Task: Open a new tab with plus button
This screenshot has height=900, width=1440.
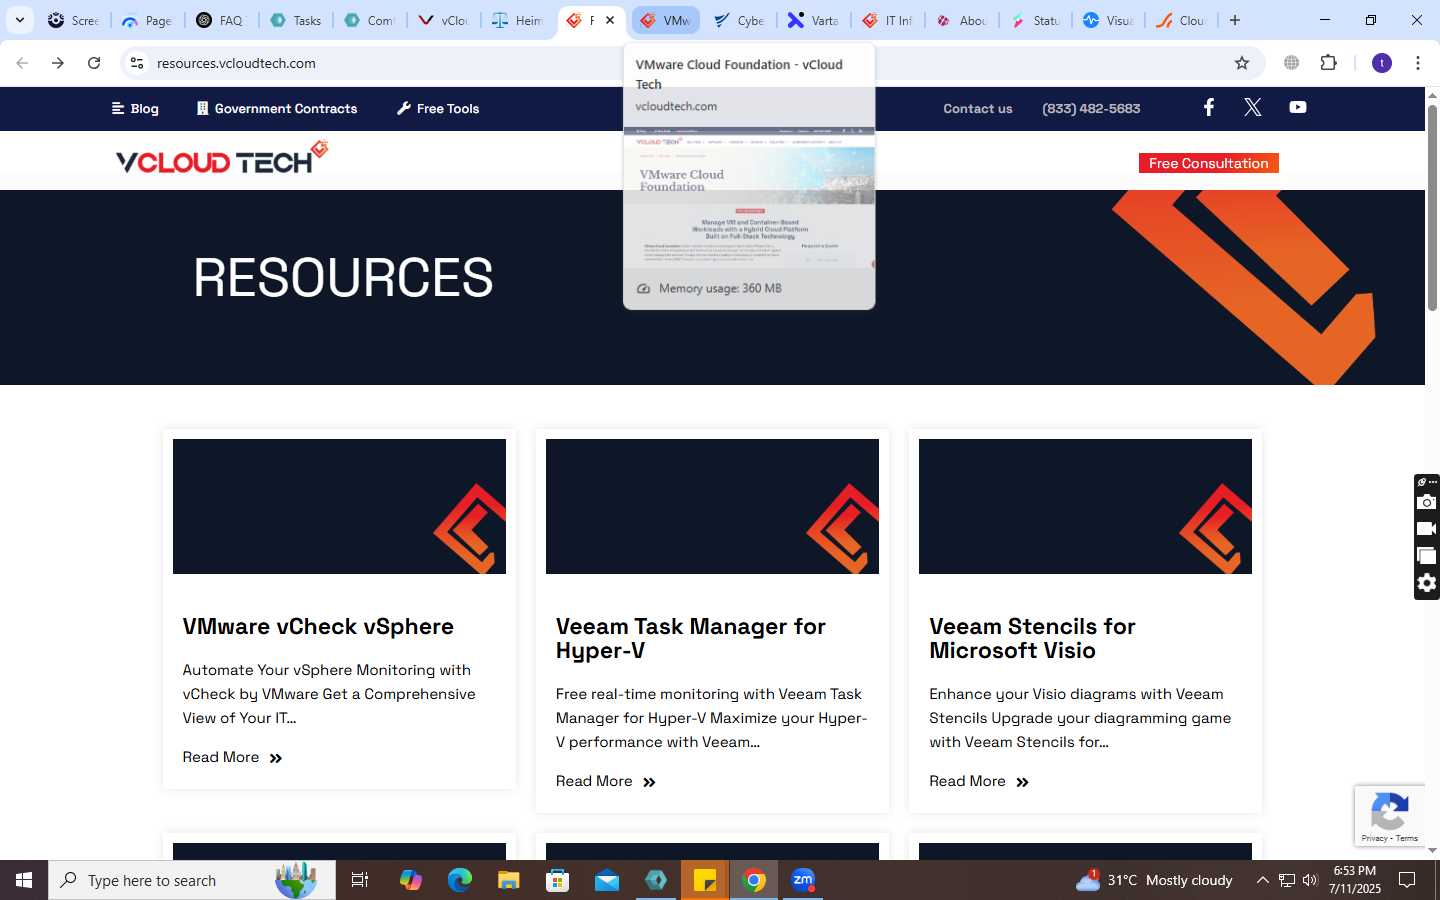Action: click(1235, 20)
